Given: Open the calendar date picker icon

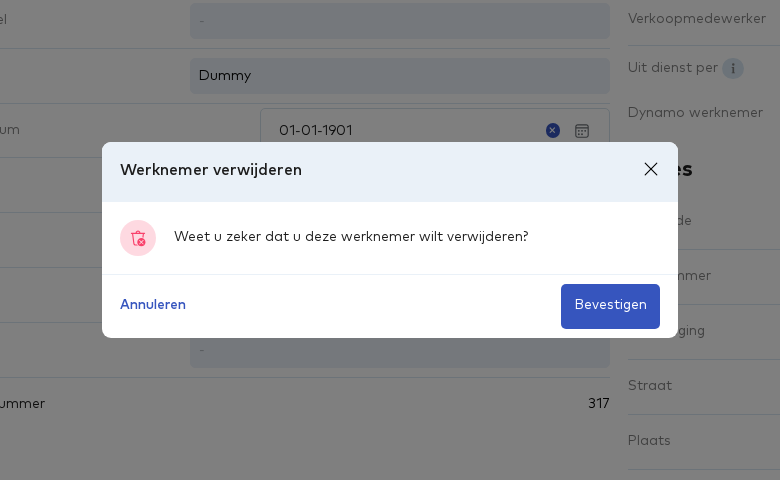Looking at the screenshot, I should (x=582, y=131).
